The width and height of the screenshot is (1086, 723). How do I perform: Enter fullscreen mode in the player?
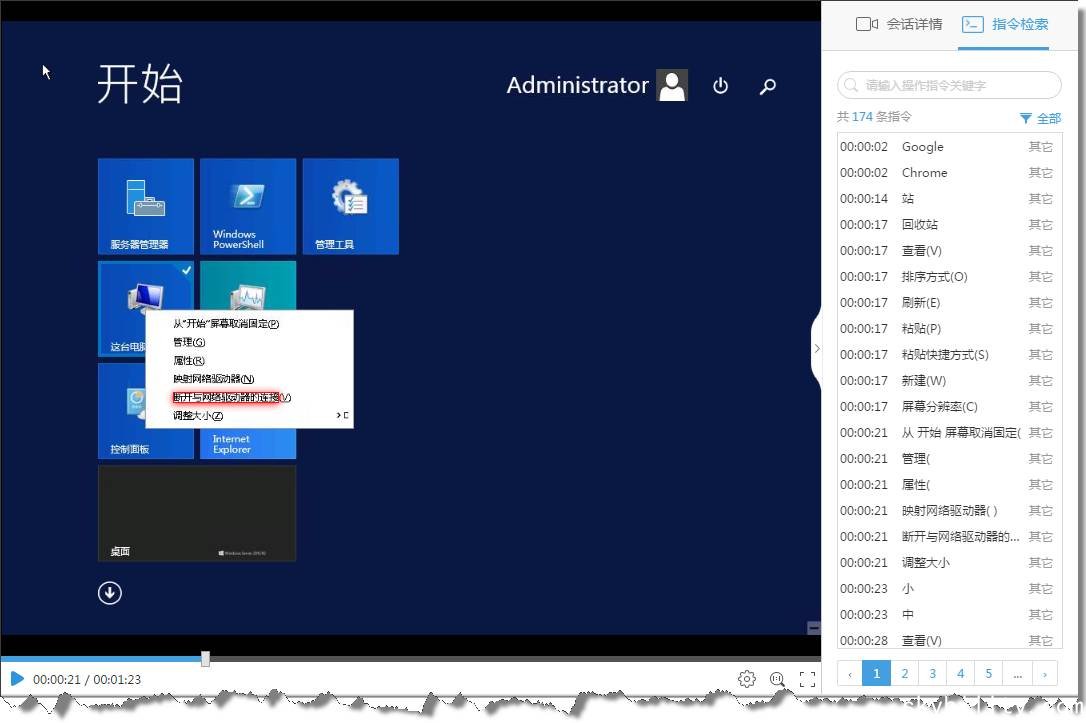point(807,679)
